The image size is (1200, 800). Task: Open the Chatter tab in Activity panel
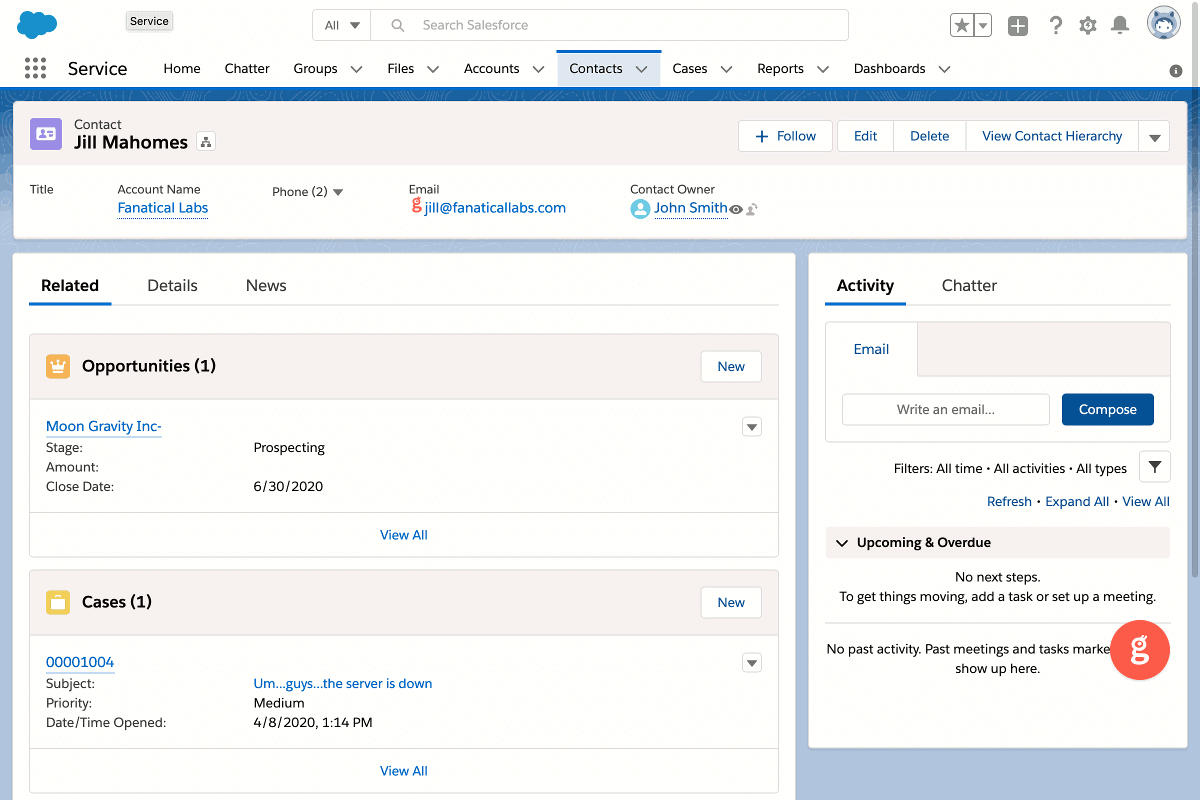pyautogui.click(x=968, y=285)
